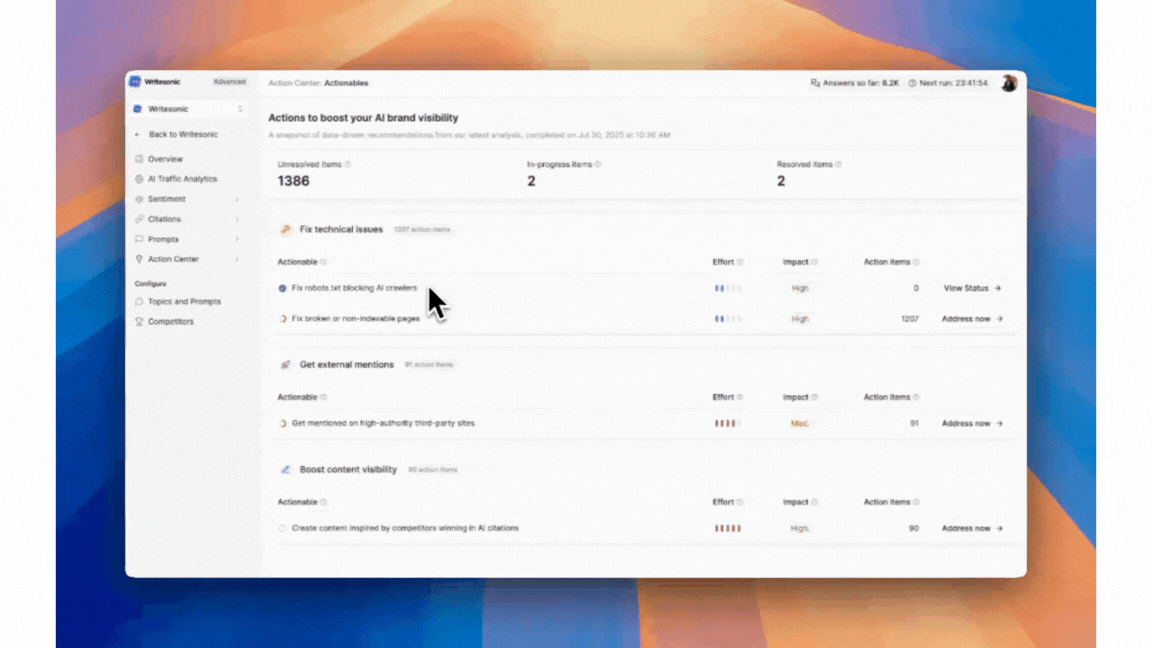Toggle status circle for Fix robots.txt row
Image resolution: width=1152 pixels, height=648 pixels.
click(x=282, y=288)
